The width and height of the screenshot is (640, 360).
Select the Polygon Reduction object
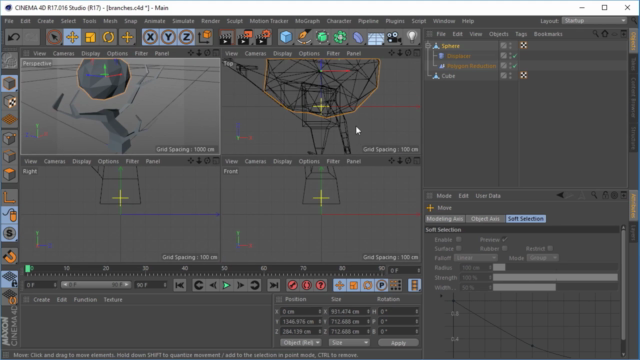(x=471, y=66)
